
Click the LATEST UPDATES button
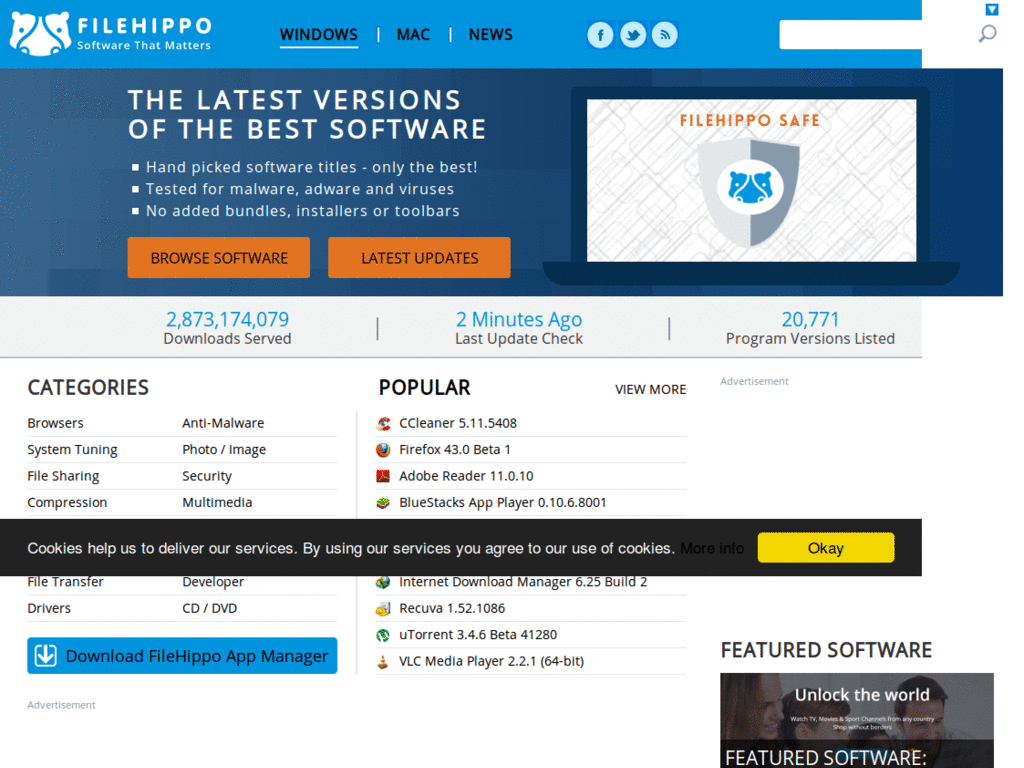[419, 258]
